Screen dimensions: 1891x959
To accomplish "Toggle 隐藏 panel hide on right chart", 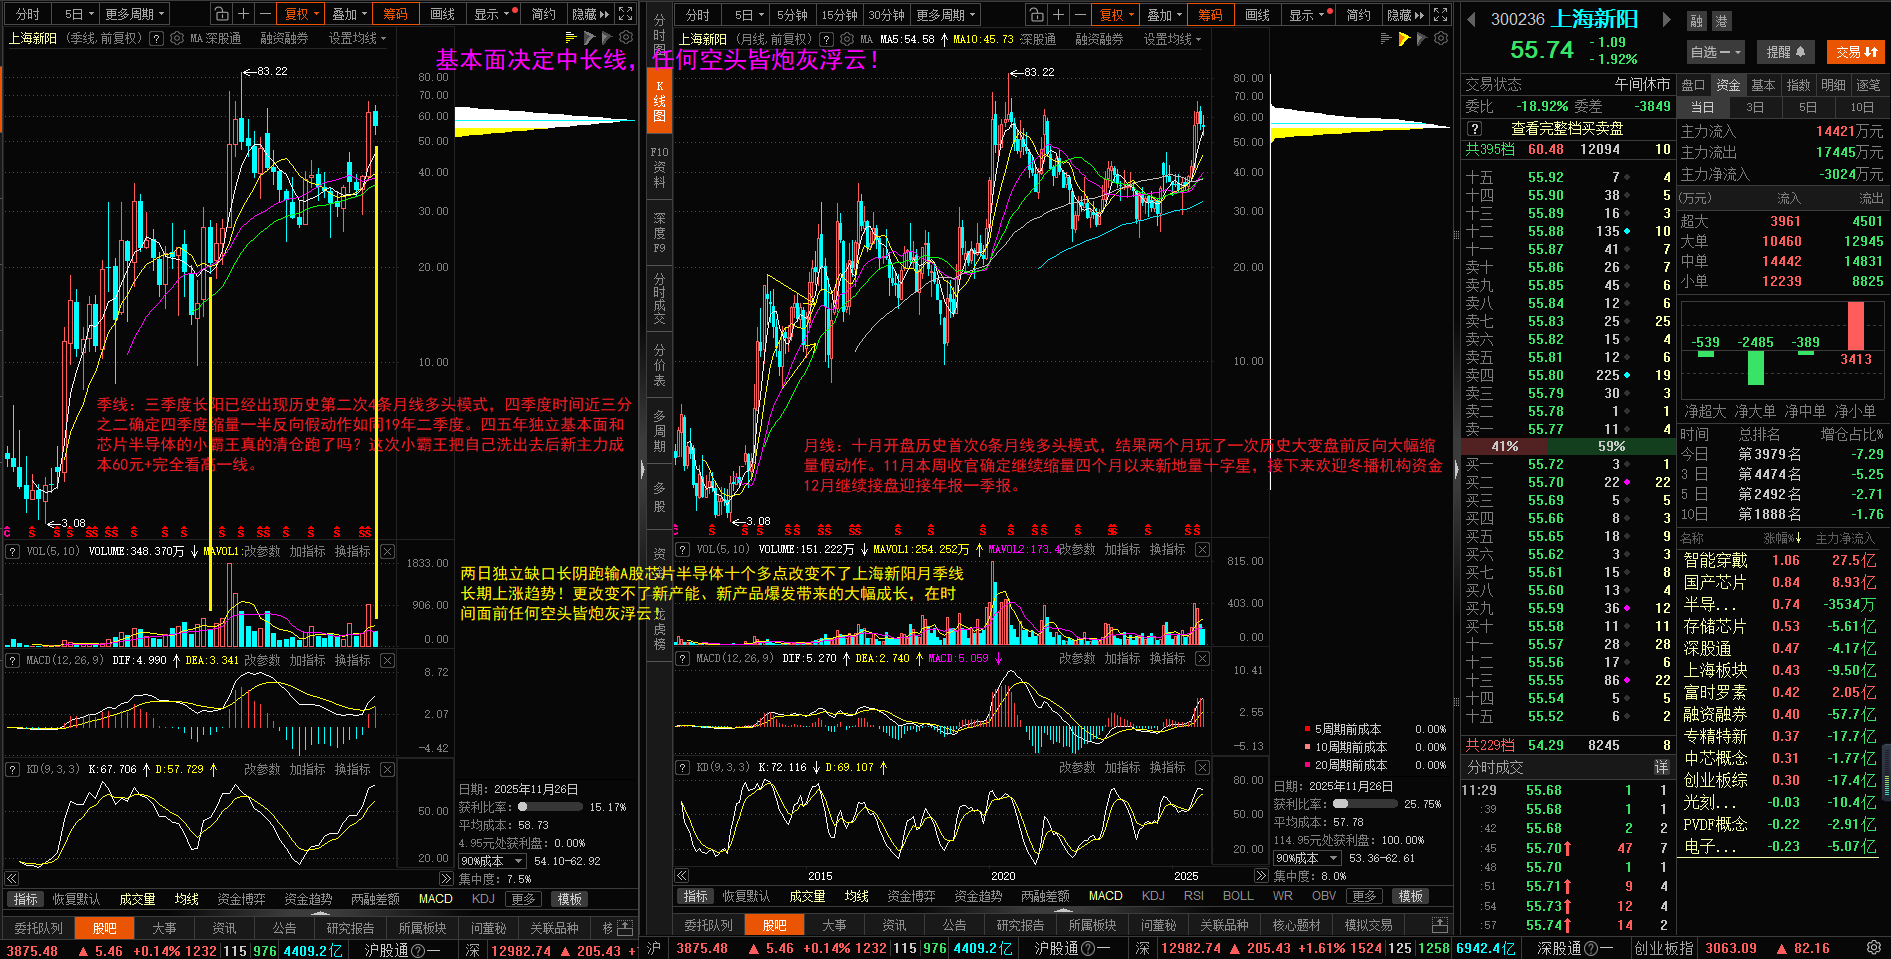I will click(1405, 14).
